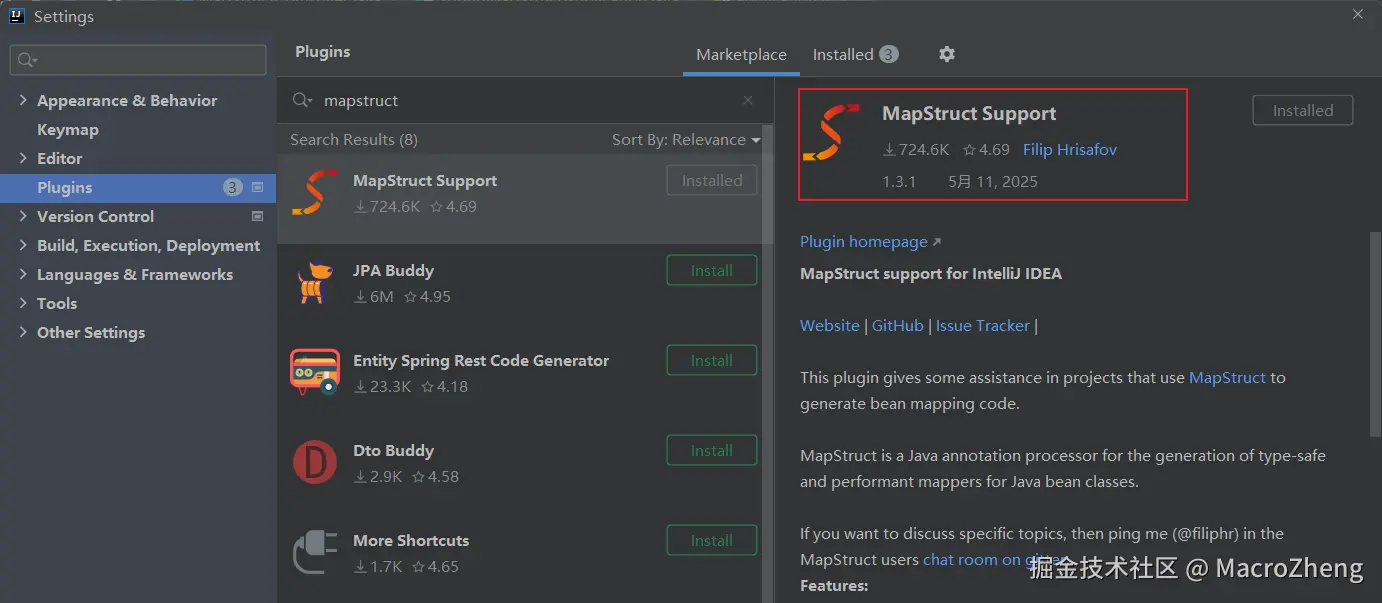Open the Sort By Relevance dropdown
The height and width of the screenshot is (603, 1382).
[686, 140]
